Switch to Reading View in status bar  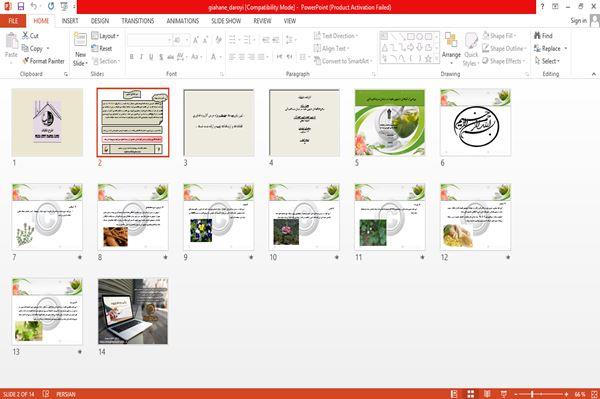pos(487,394)
